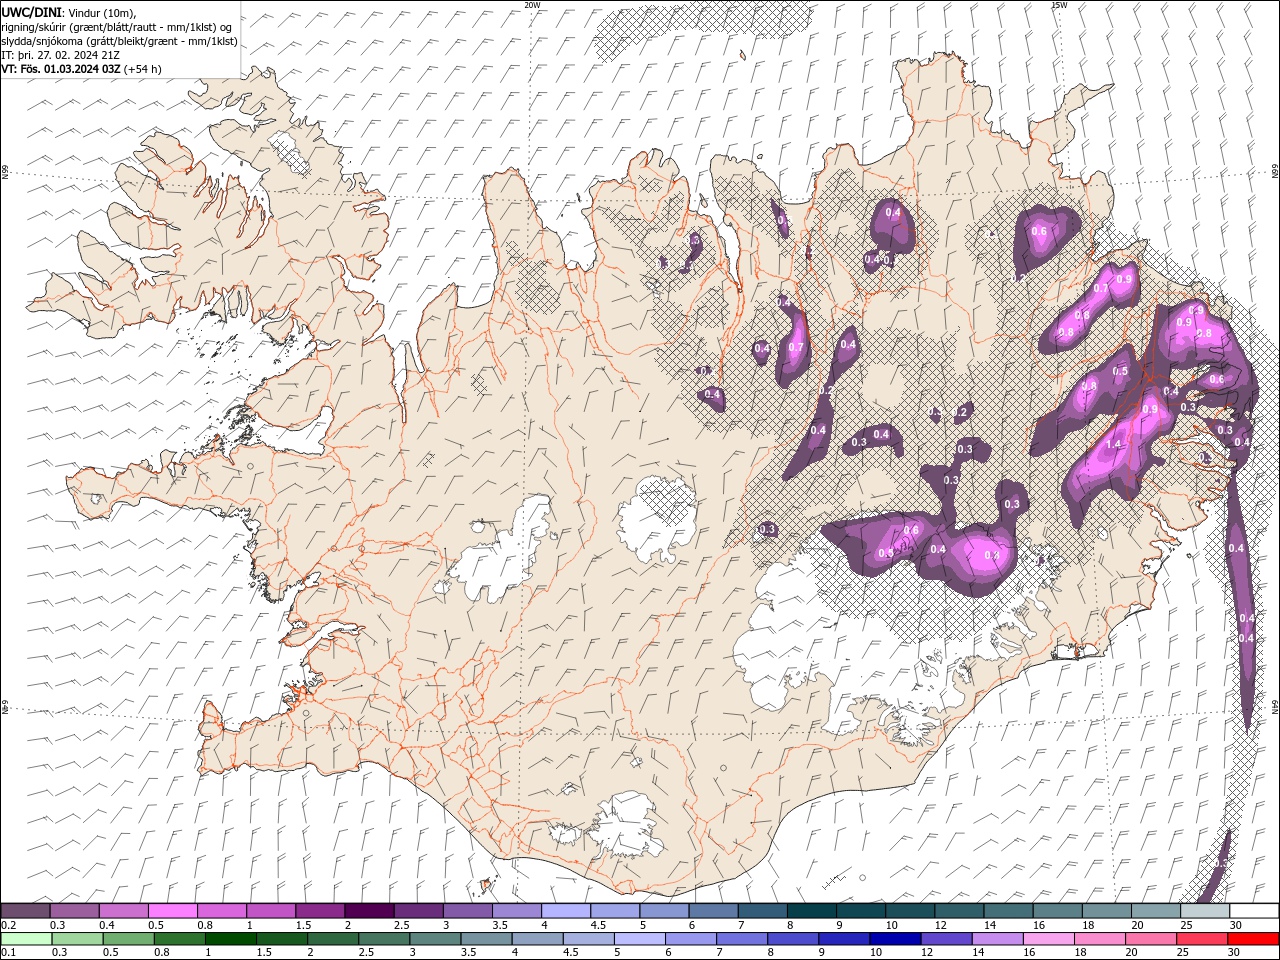Screen dimensions: 1280x960
Task: Click the '0.1' legend number label
Action: (x=9, y=953)
